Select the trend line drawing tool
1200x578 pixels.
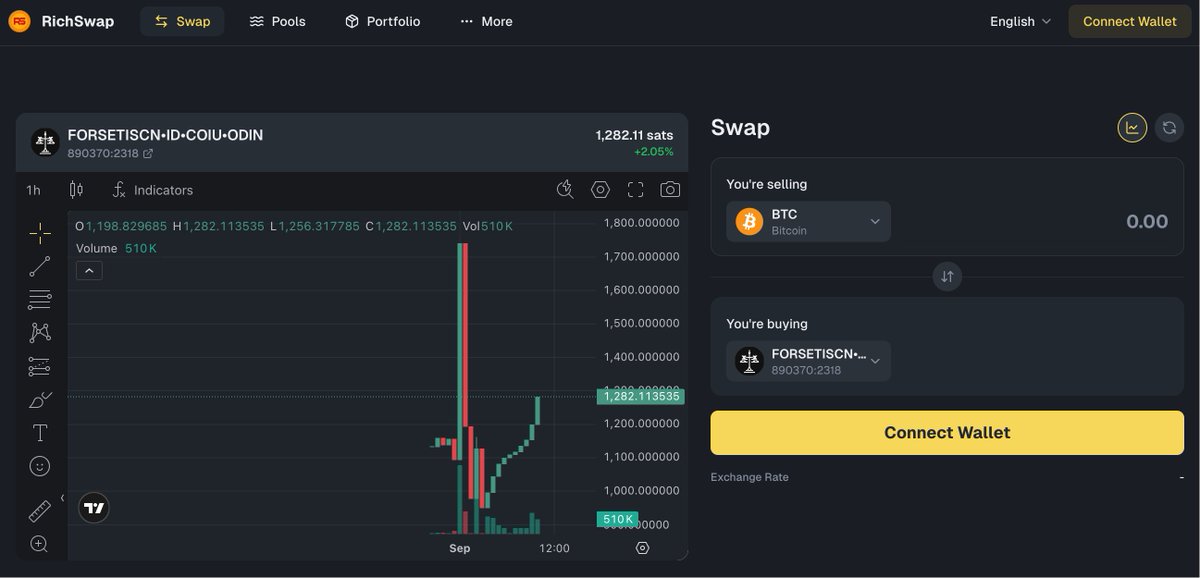(40, 266)
